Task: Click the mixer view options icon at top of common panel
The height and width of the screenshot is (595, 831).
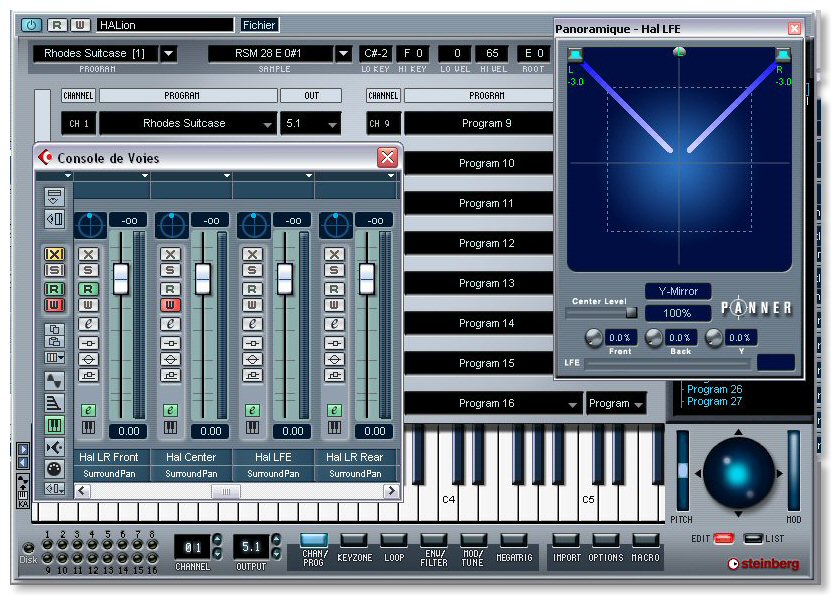Action: pyautogui.click(x=54, y=197)
